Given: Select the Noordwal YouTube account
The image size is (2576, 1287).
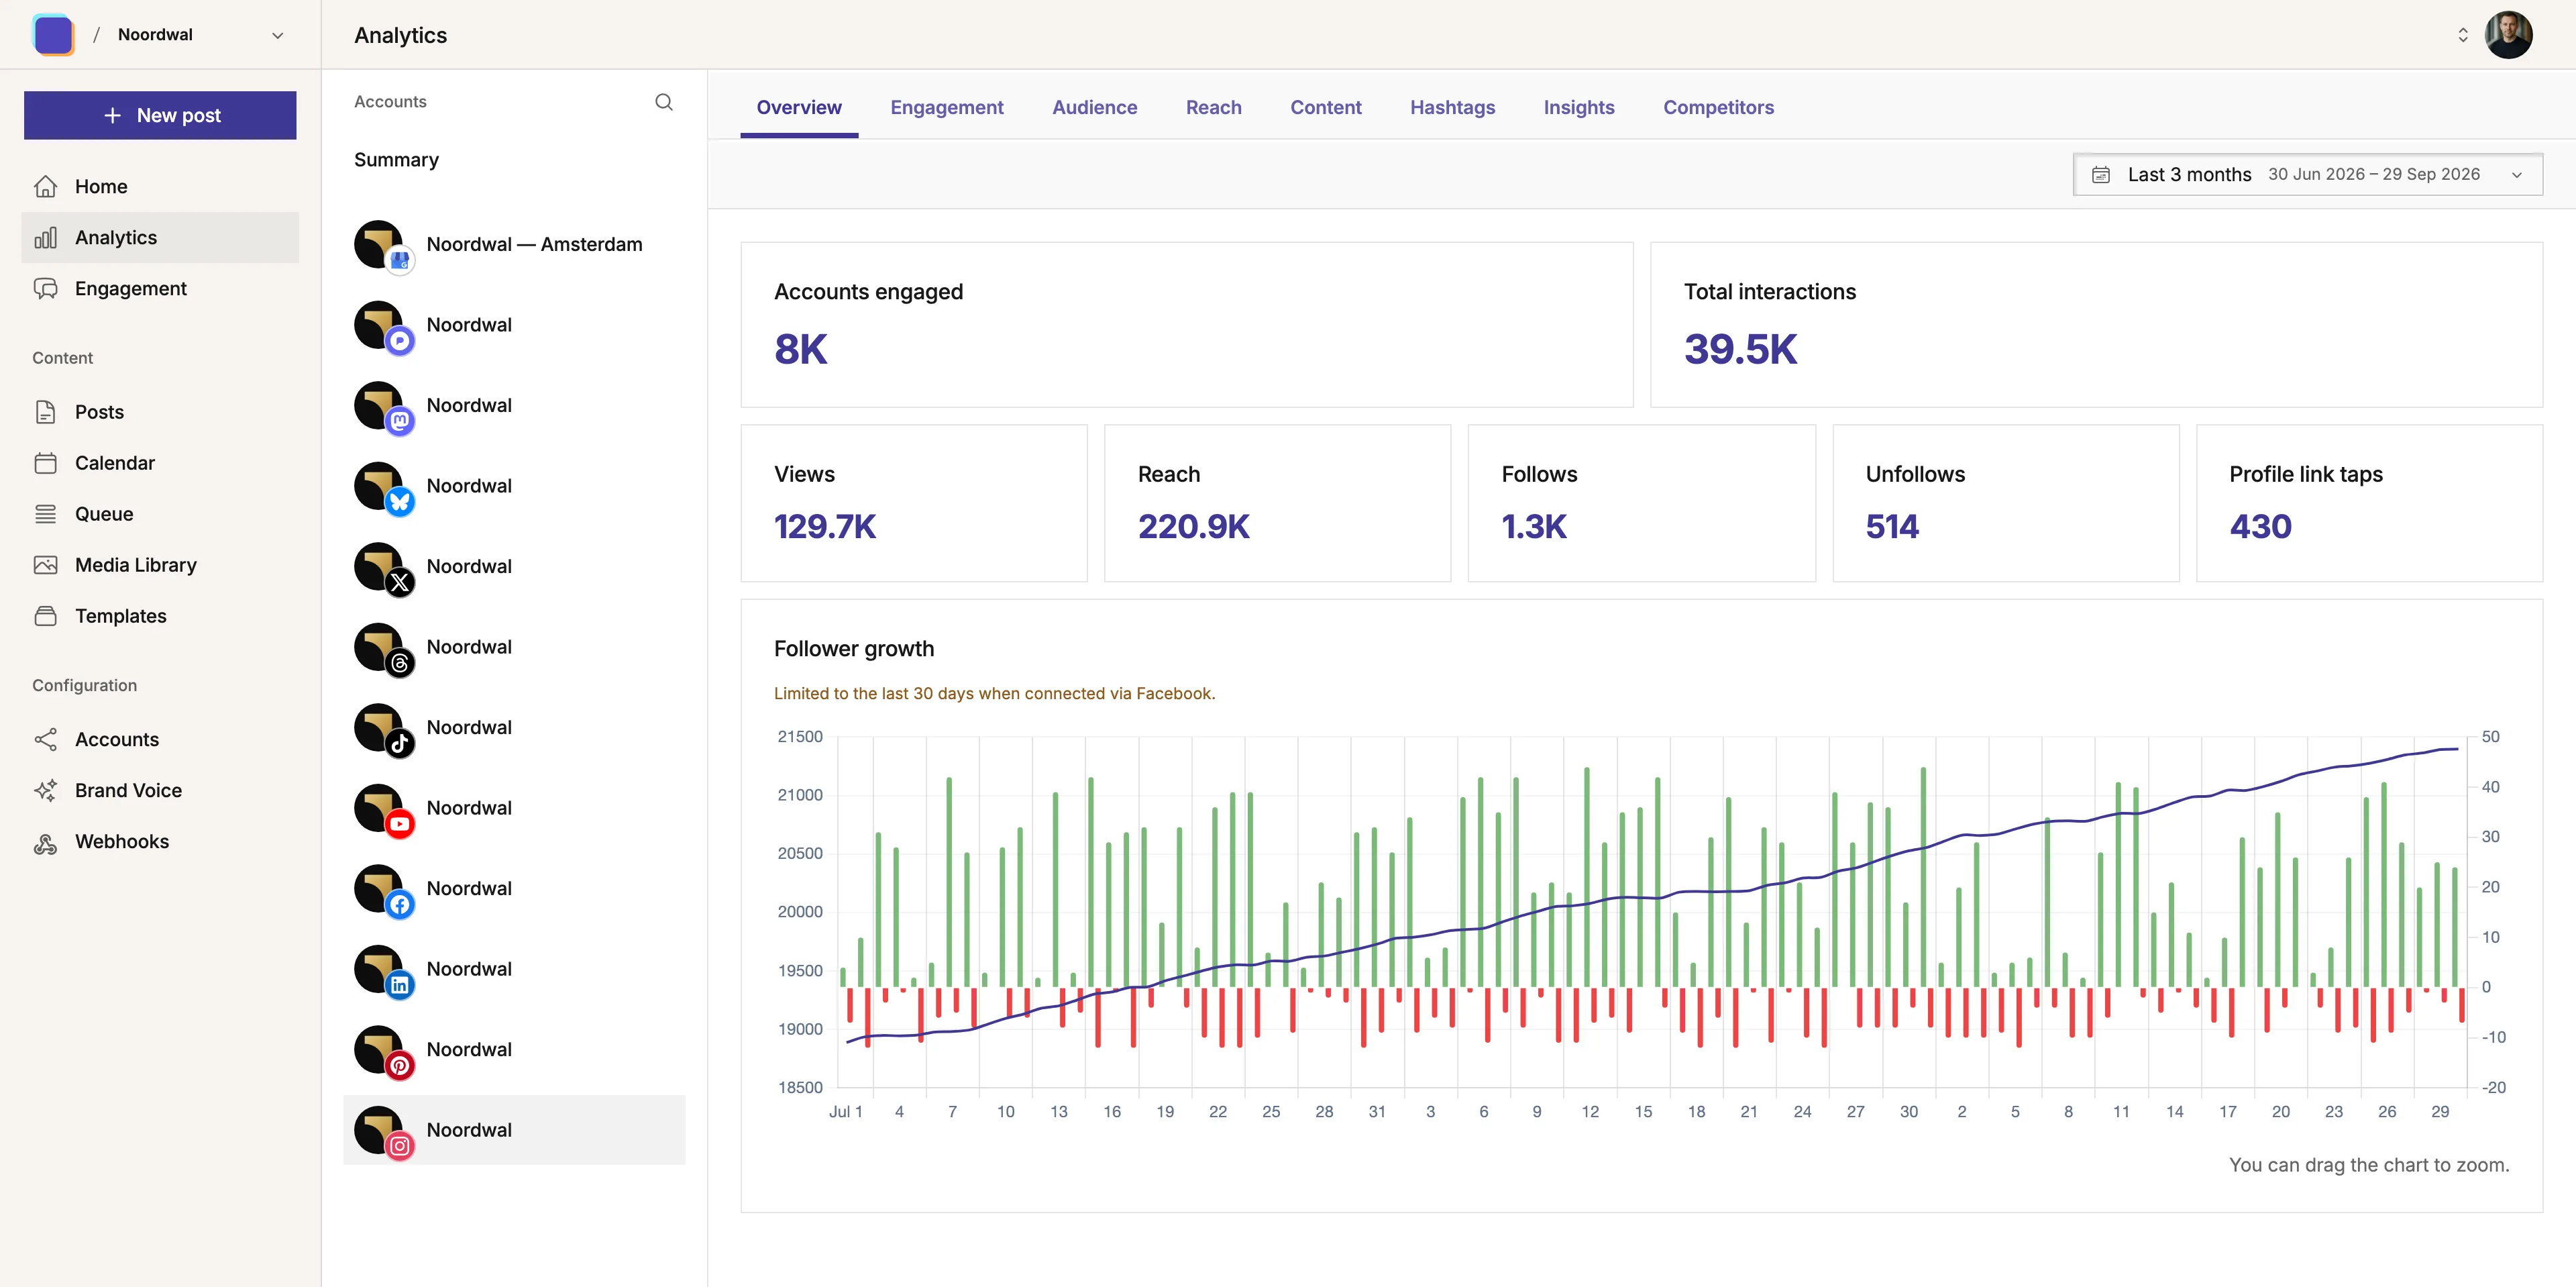Looking at the screenshot, I should 514,808.
